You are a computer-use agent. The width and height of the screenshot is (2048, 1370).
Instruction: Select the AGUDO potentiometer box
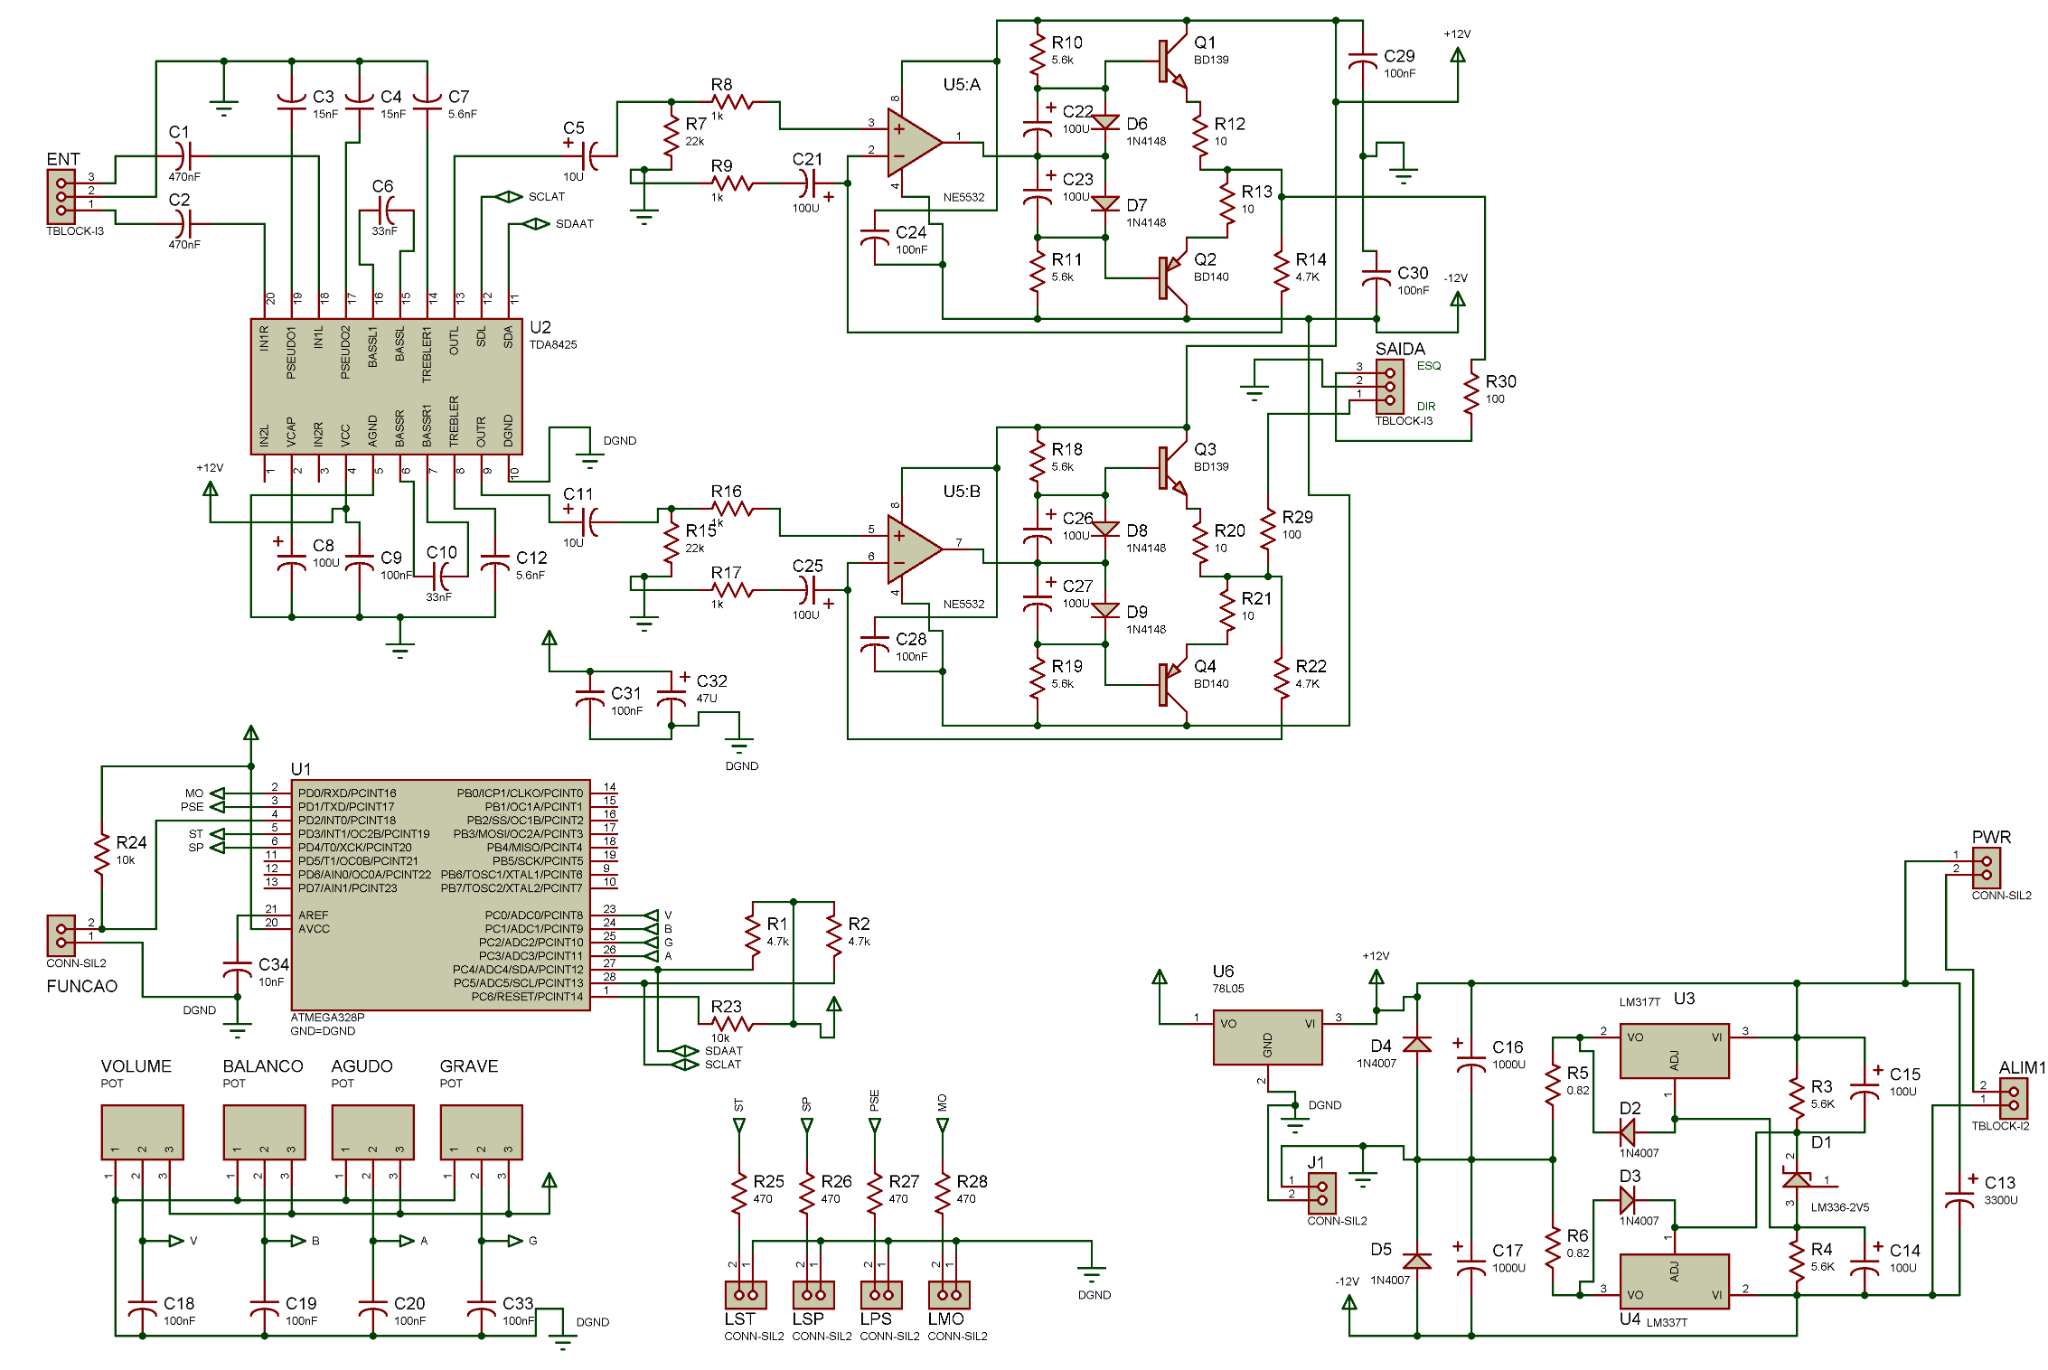pos(373,1132)
